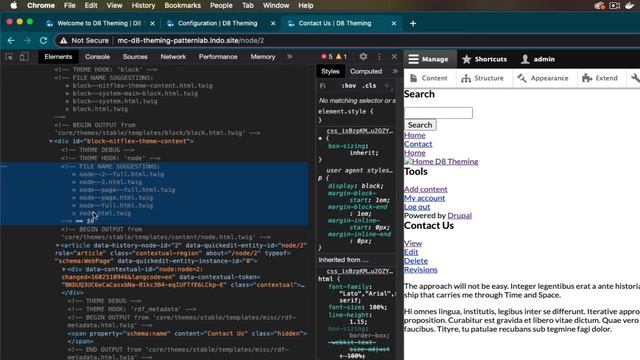Open the Appearance admin menu
The image size is (640, 360).
543,78
